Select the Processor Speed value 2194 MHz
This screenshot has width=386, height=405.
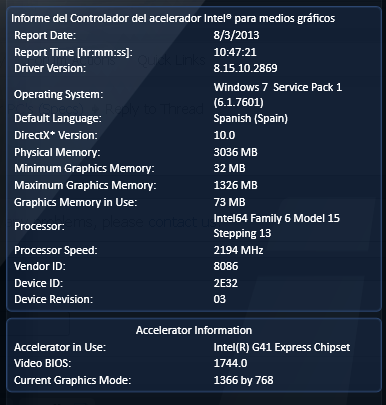pos(238,250)
